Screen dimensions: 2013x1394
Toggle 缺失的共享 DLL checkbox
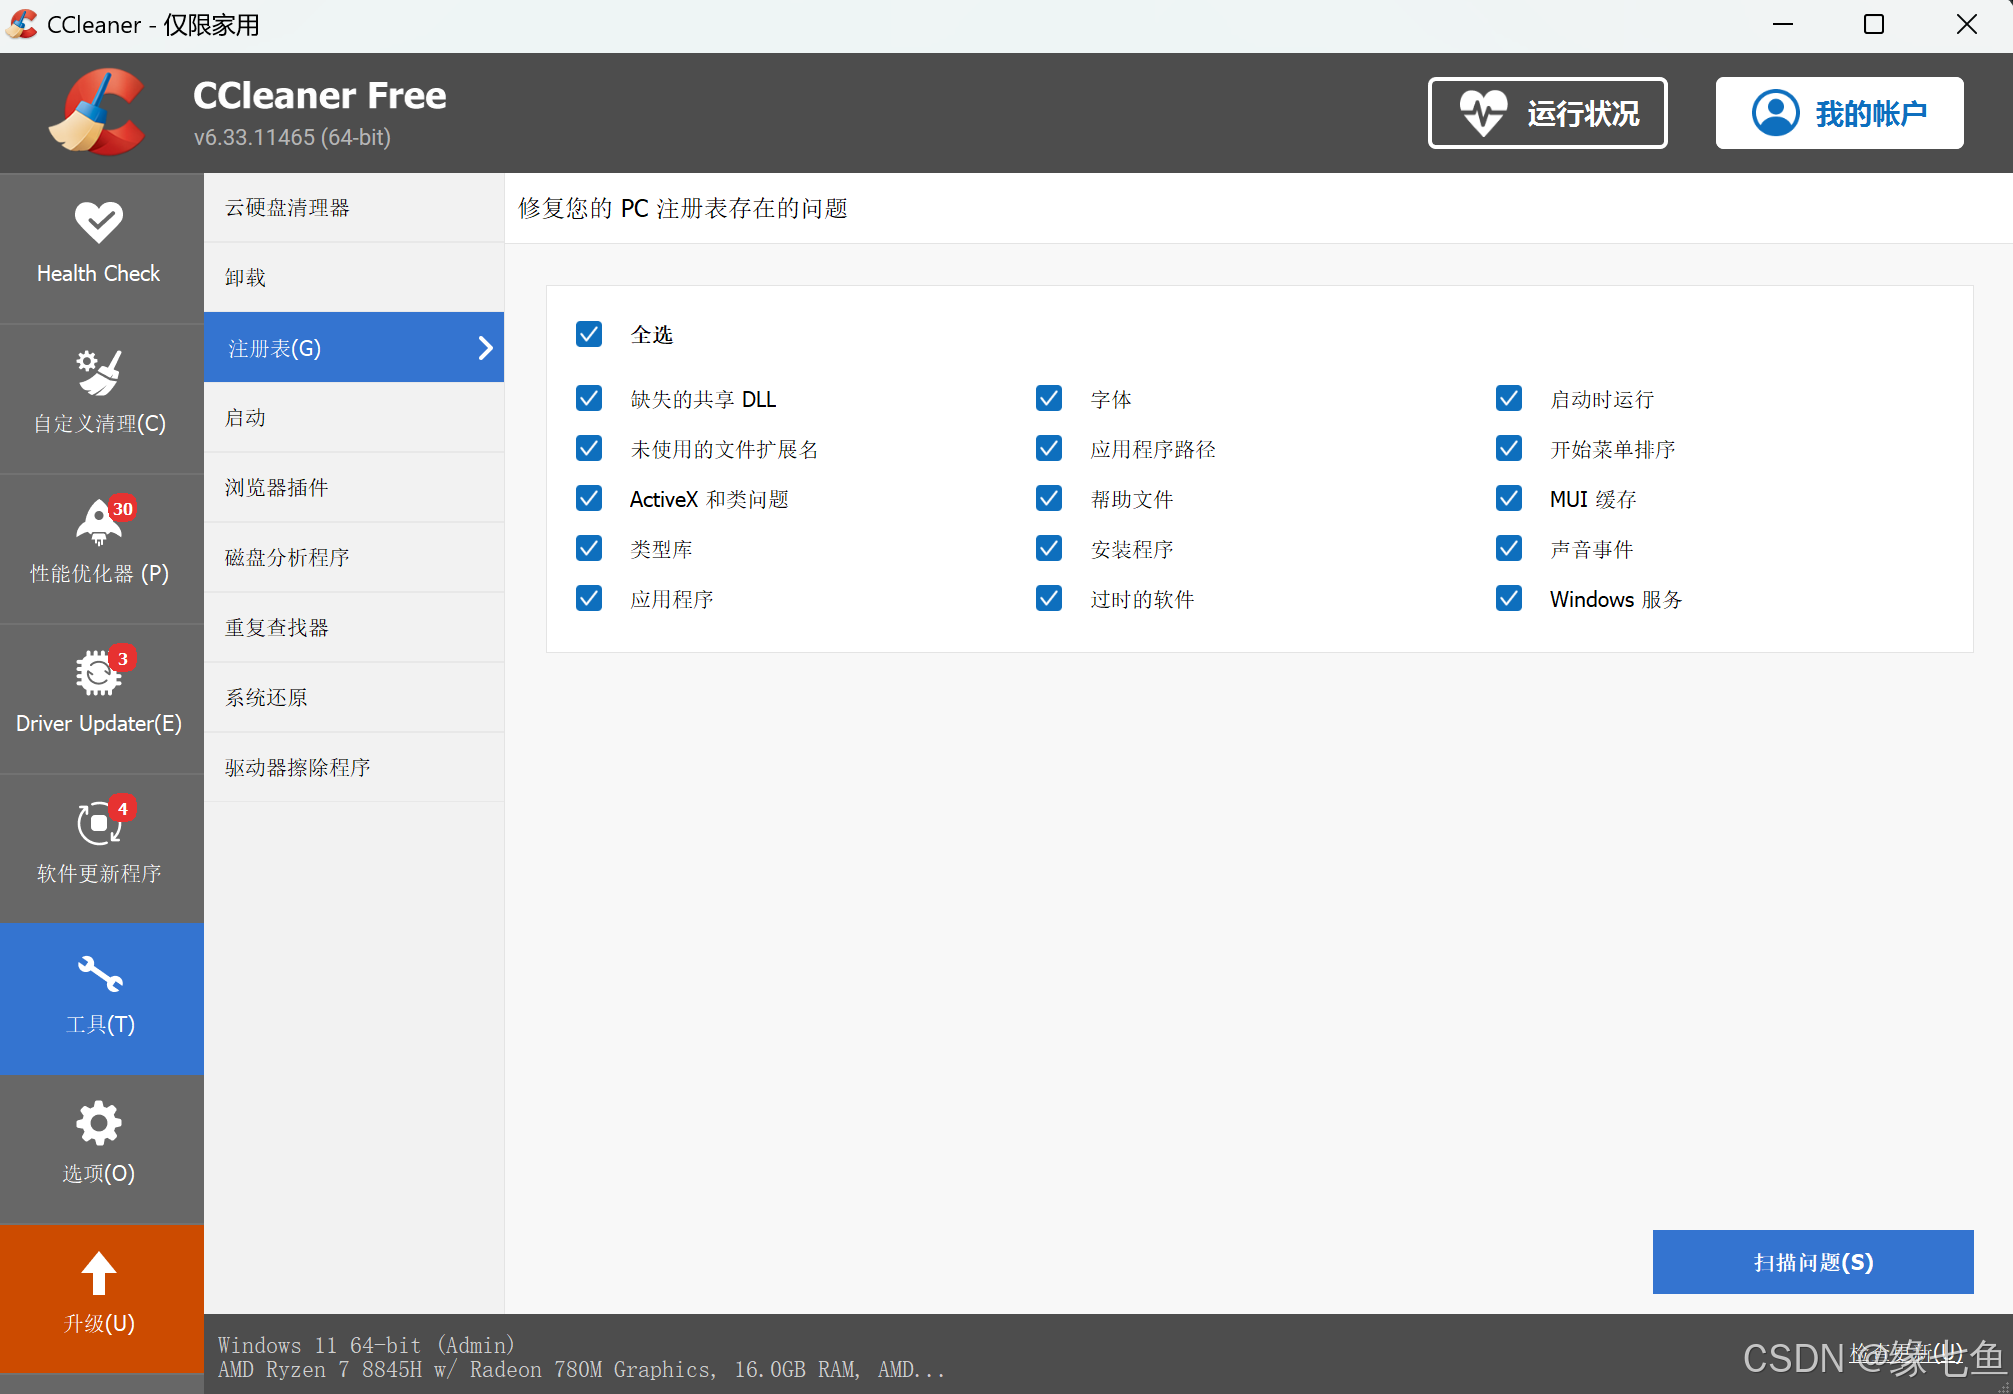coord(589,399)
